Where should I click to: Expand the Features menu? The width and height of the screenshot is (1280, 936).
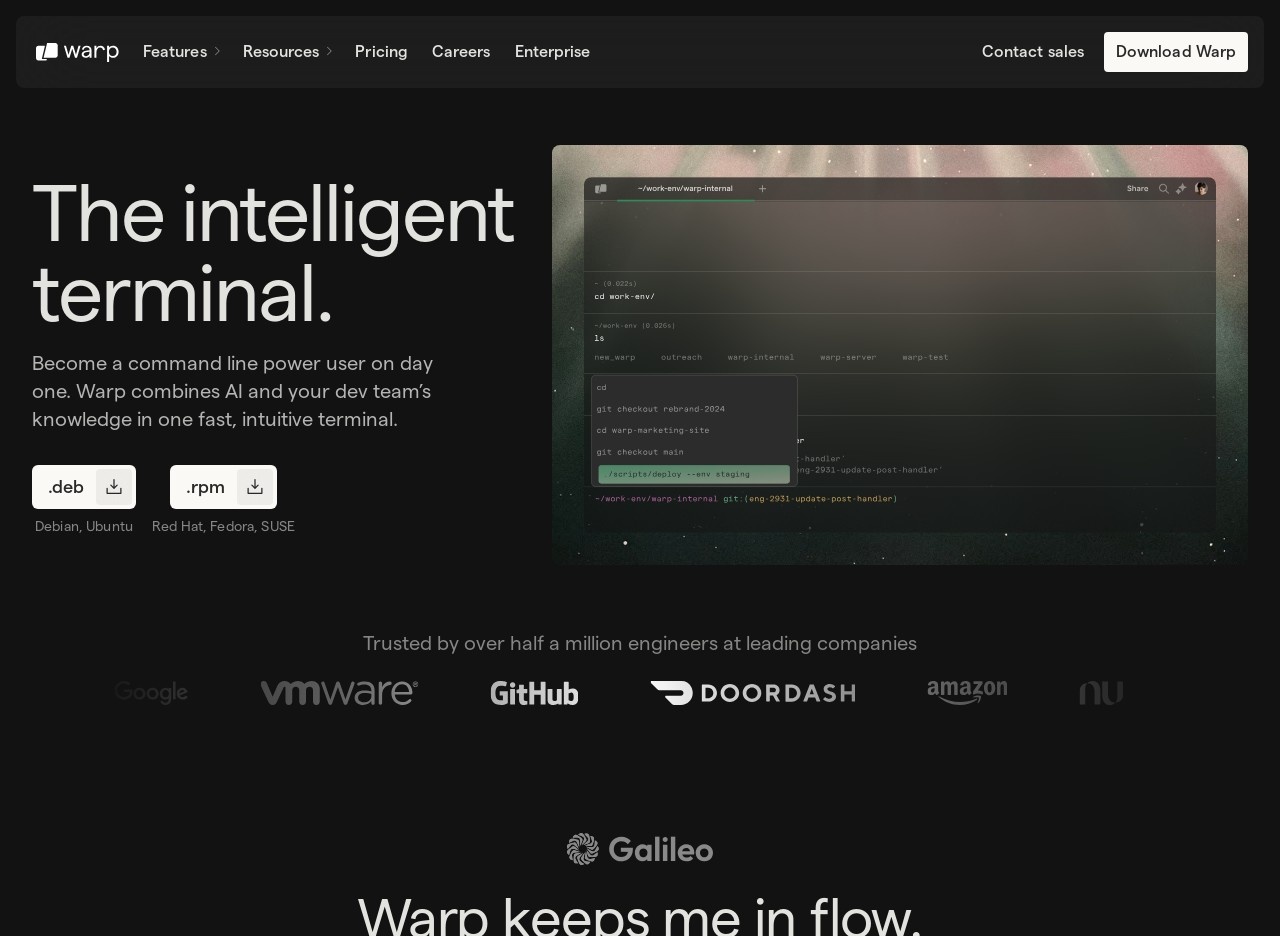pyautogui.click(x=181, y=52)
